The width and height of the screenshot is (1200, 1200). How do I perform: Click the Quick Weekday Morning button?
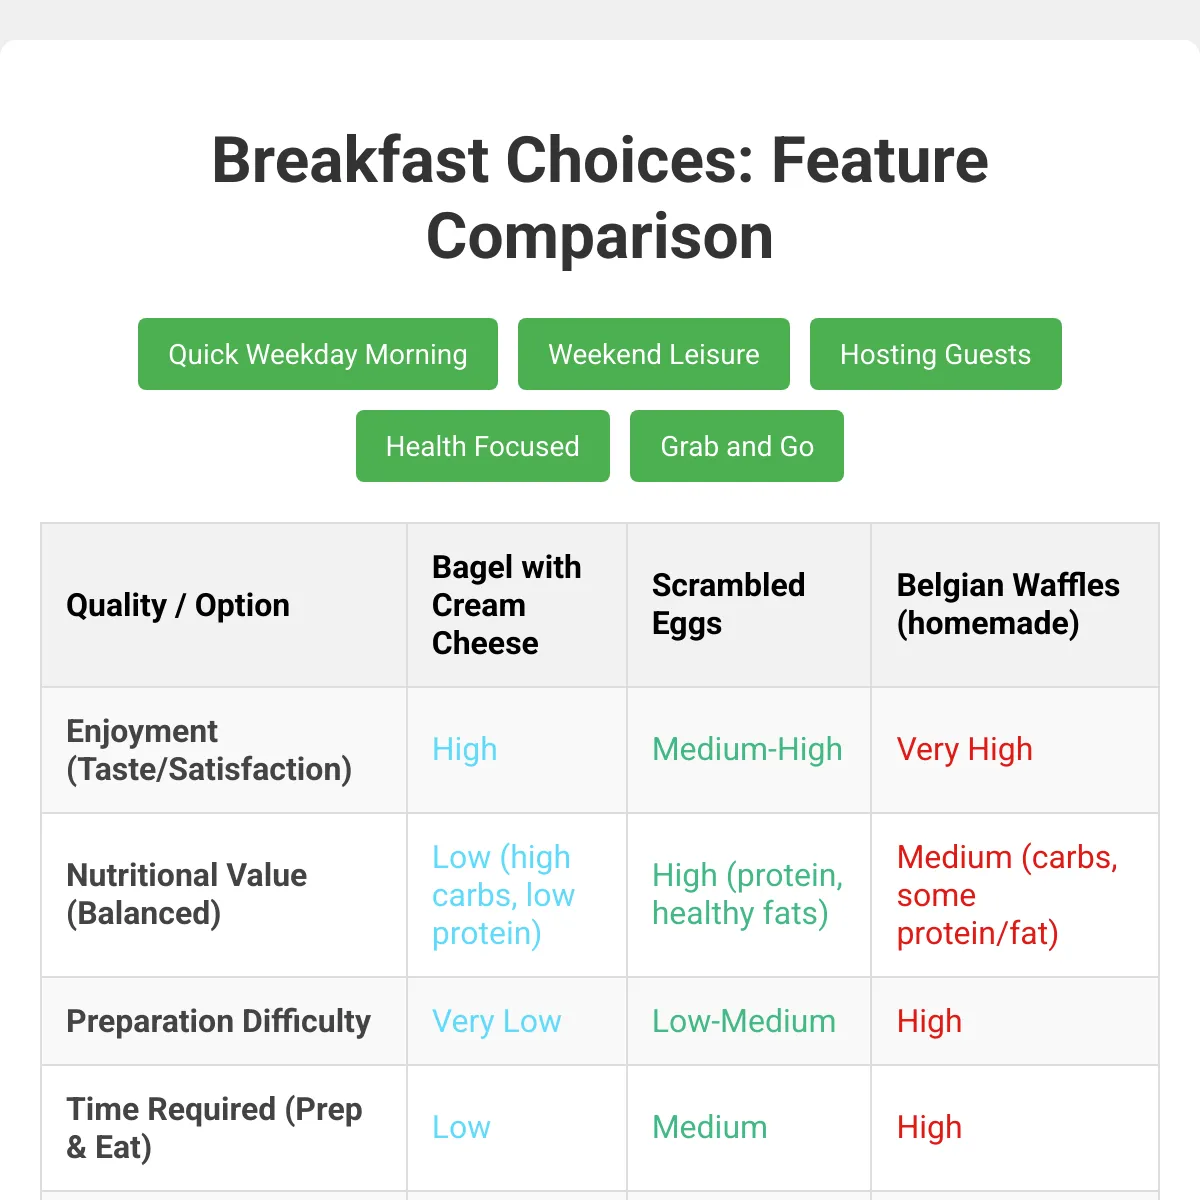coord(317,354)
